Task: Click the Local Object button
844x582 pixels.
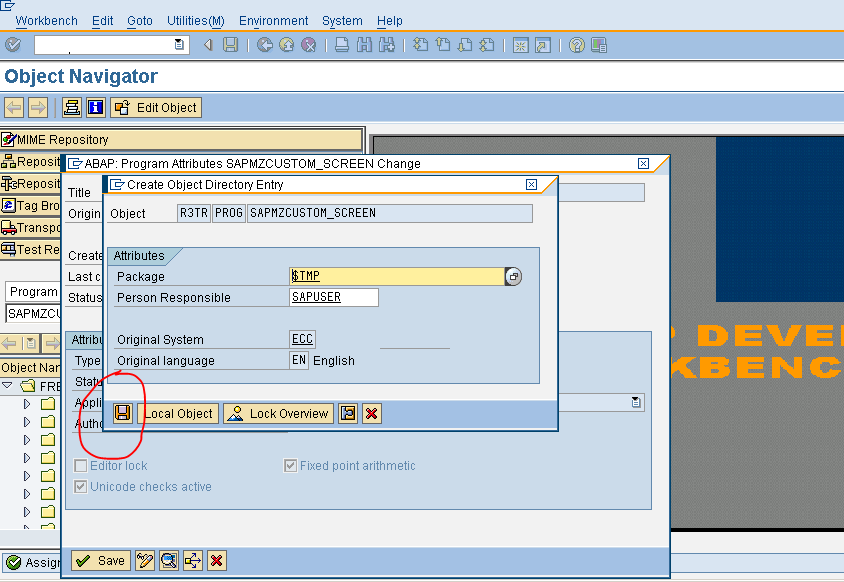Action: pyautogui.click(x=178, y=413)
